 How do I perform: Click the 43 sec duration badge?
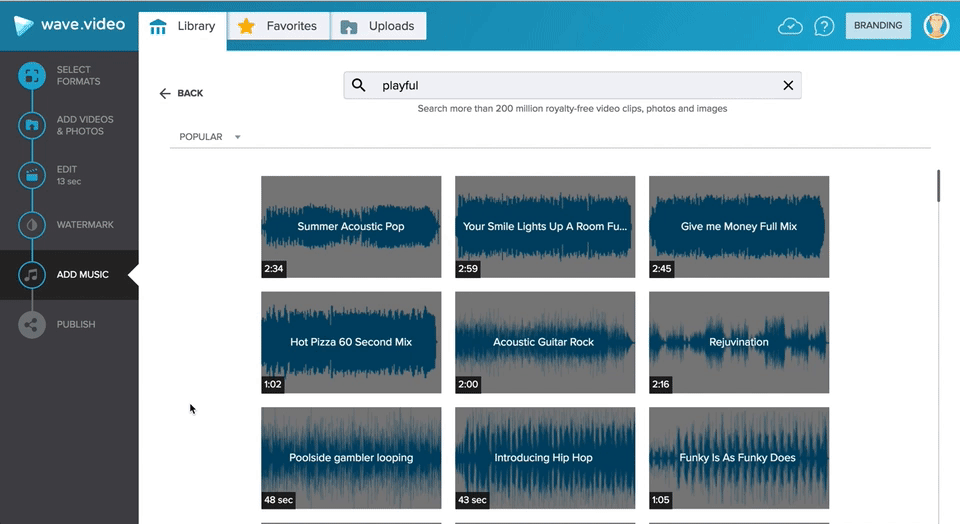(x=472, y=500)
